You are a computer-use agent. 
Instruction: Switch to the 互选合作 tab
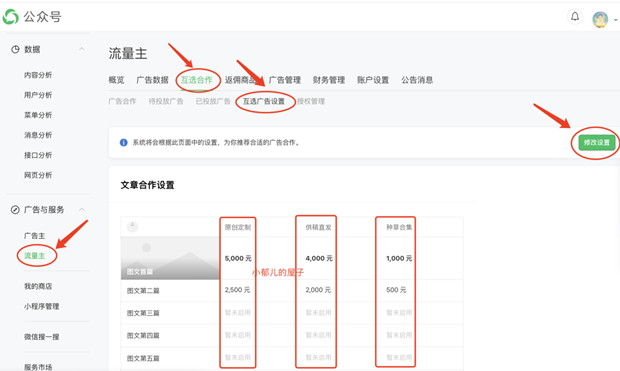coord(197,80)
